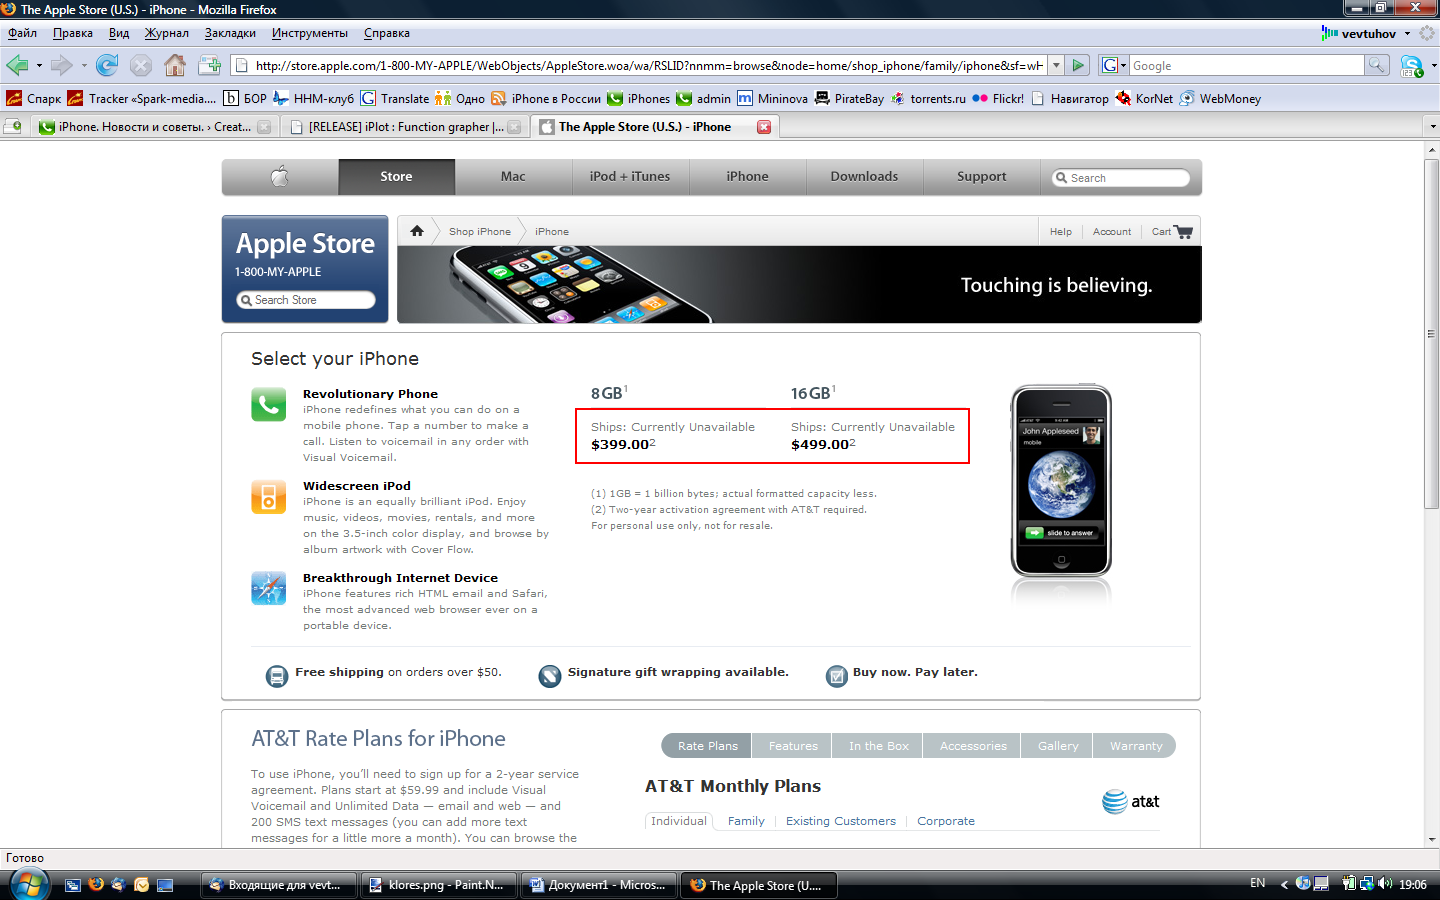Click the back navigation arrow
This screenshot has width=1440, height=900.
pos(17,65)
